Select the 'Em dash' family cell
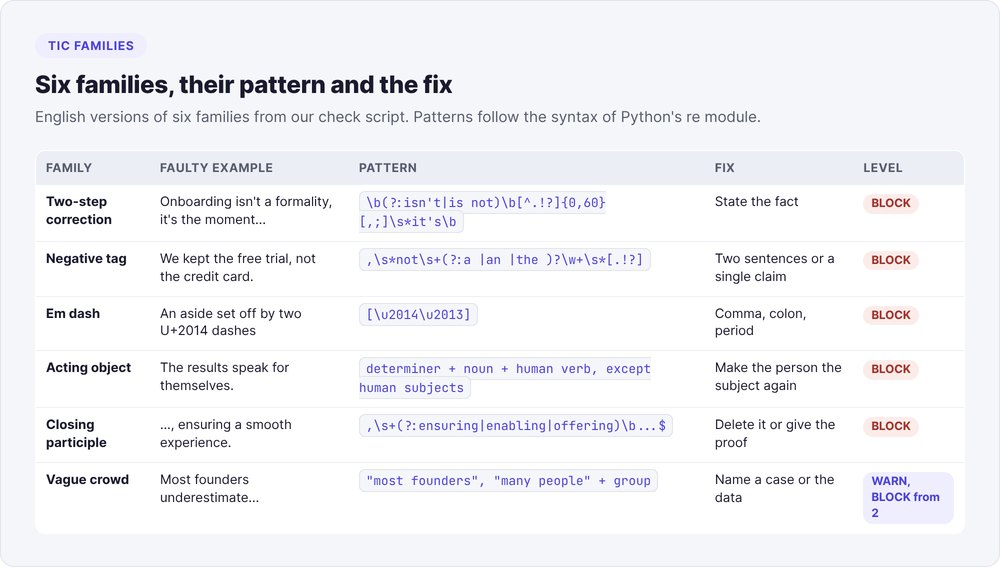The image size is (1000, 567). (x=73, y=313)
